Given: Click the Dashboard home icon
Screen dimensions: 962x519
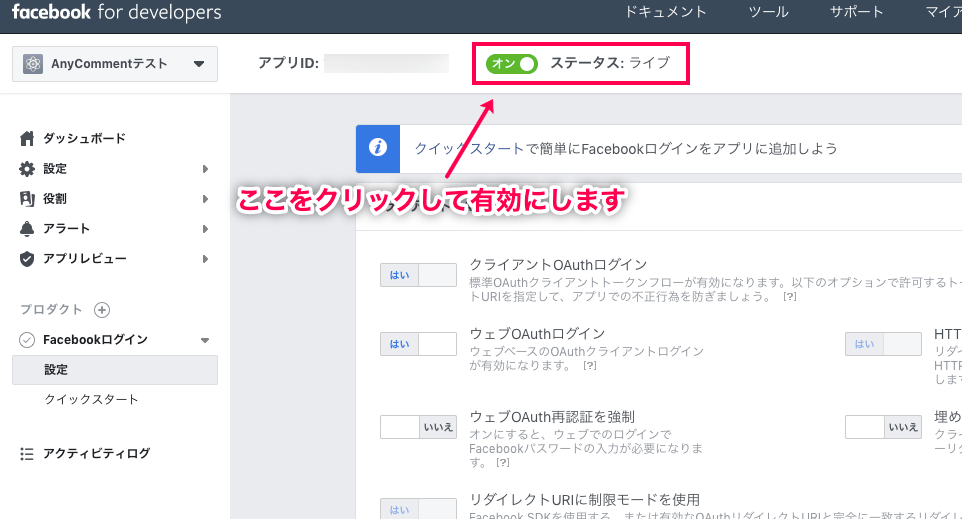Looking at the screenshot, I should pyautogui.click(x=27, y=138).
